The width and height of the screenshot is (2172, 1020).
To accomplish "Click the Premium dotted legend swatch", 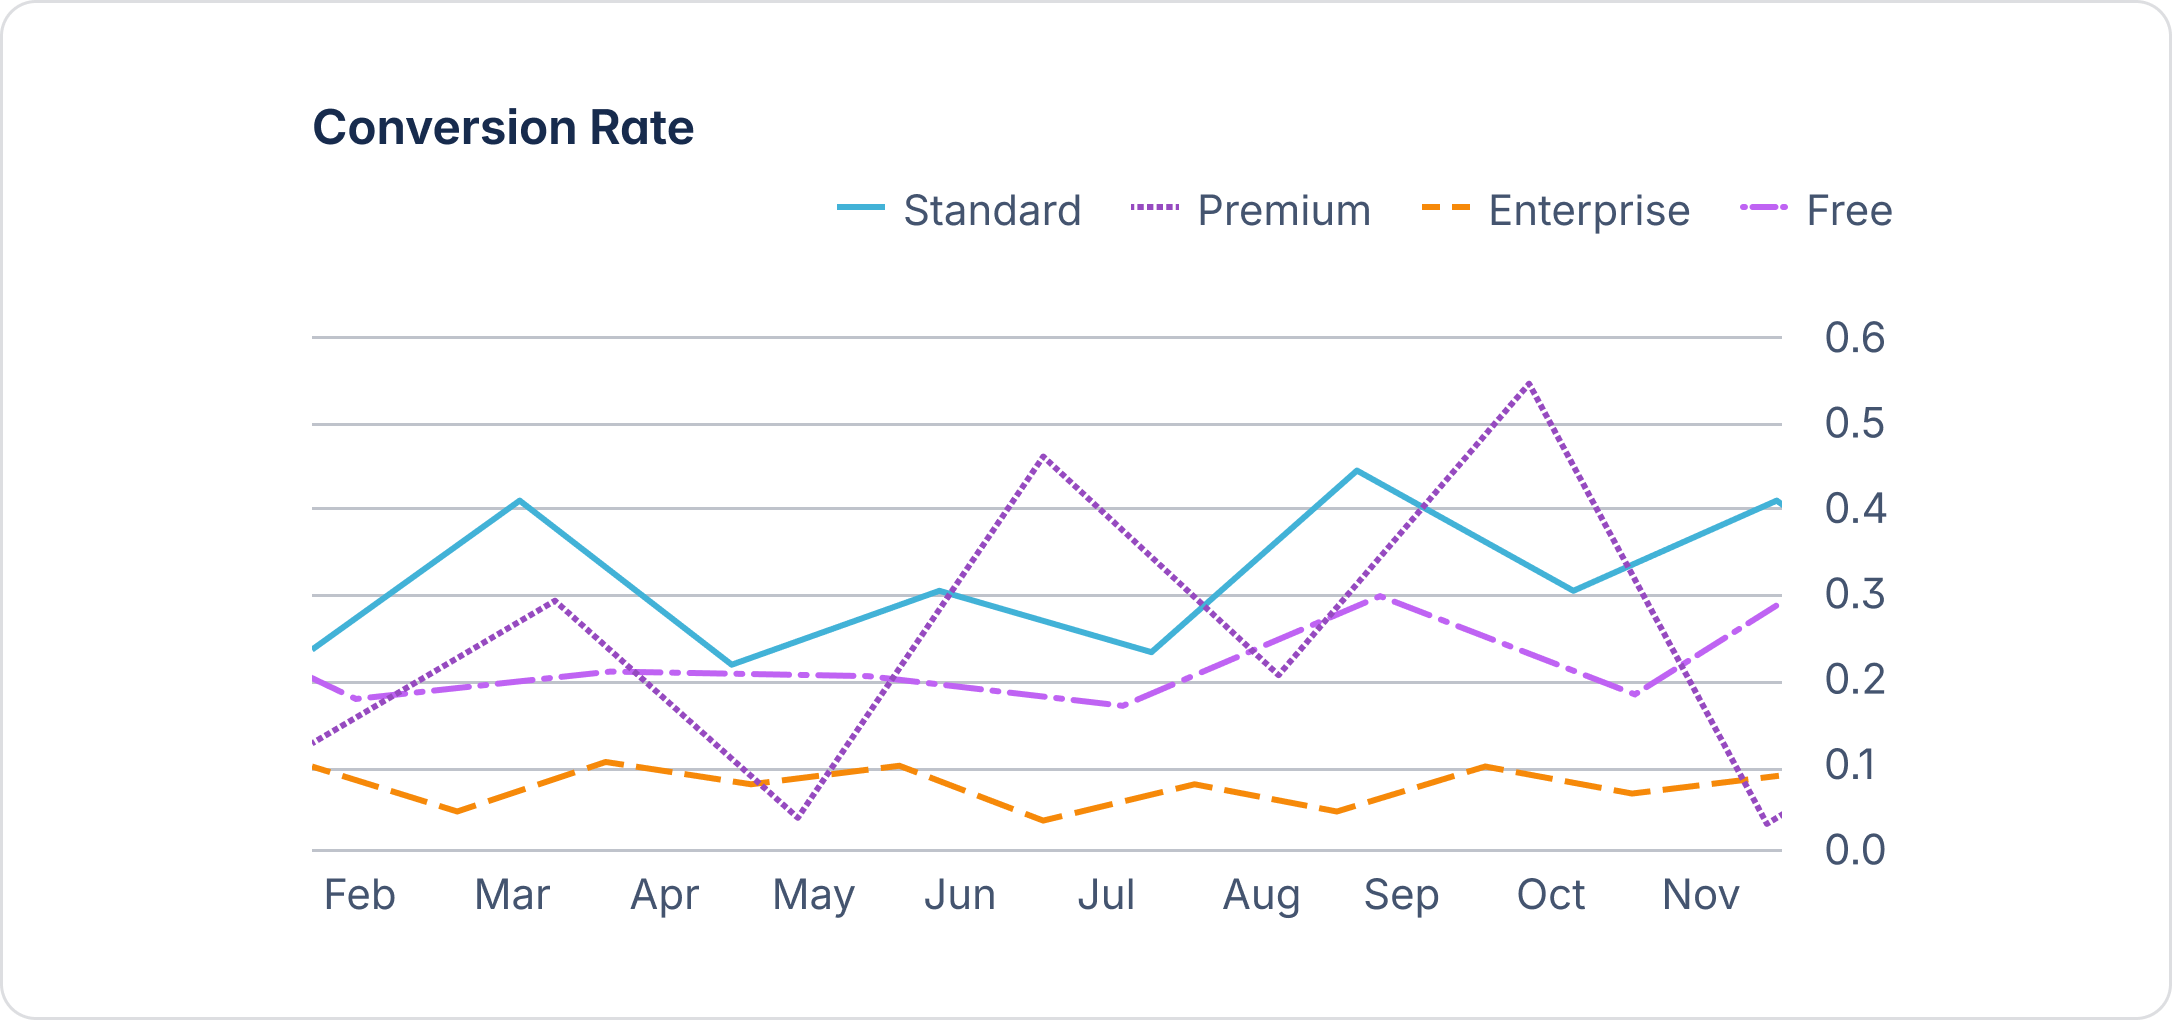I will [1155, 208].
